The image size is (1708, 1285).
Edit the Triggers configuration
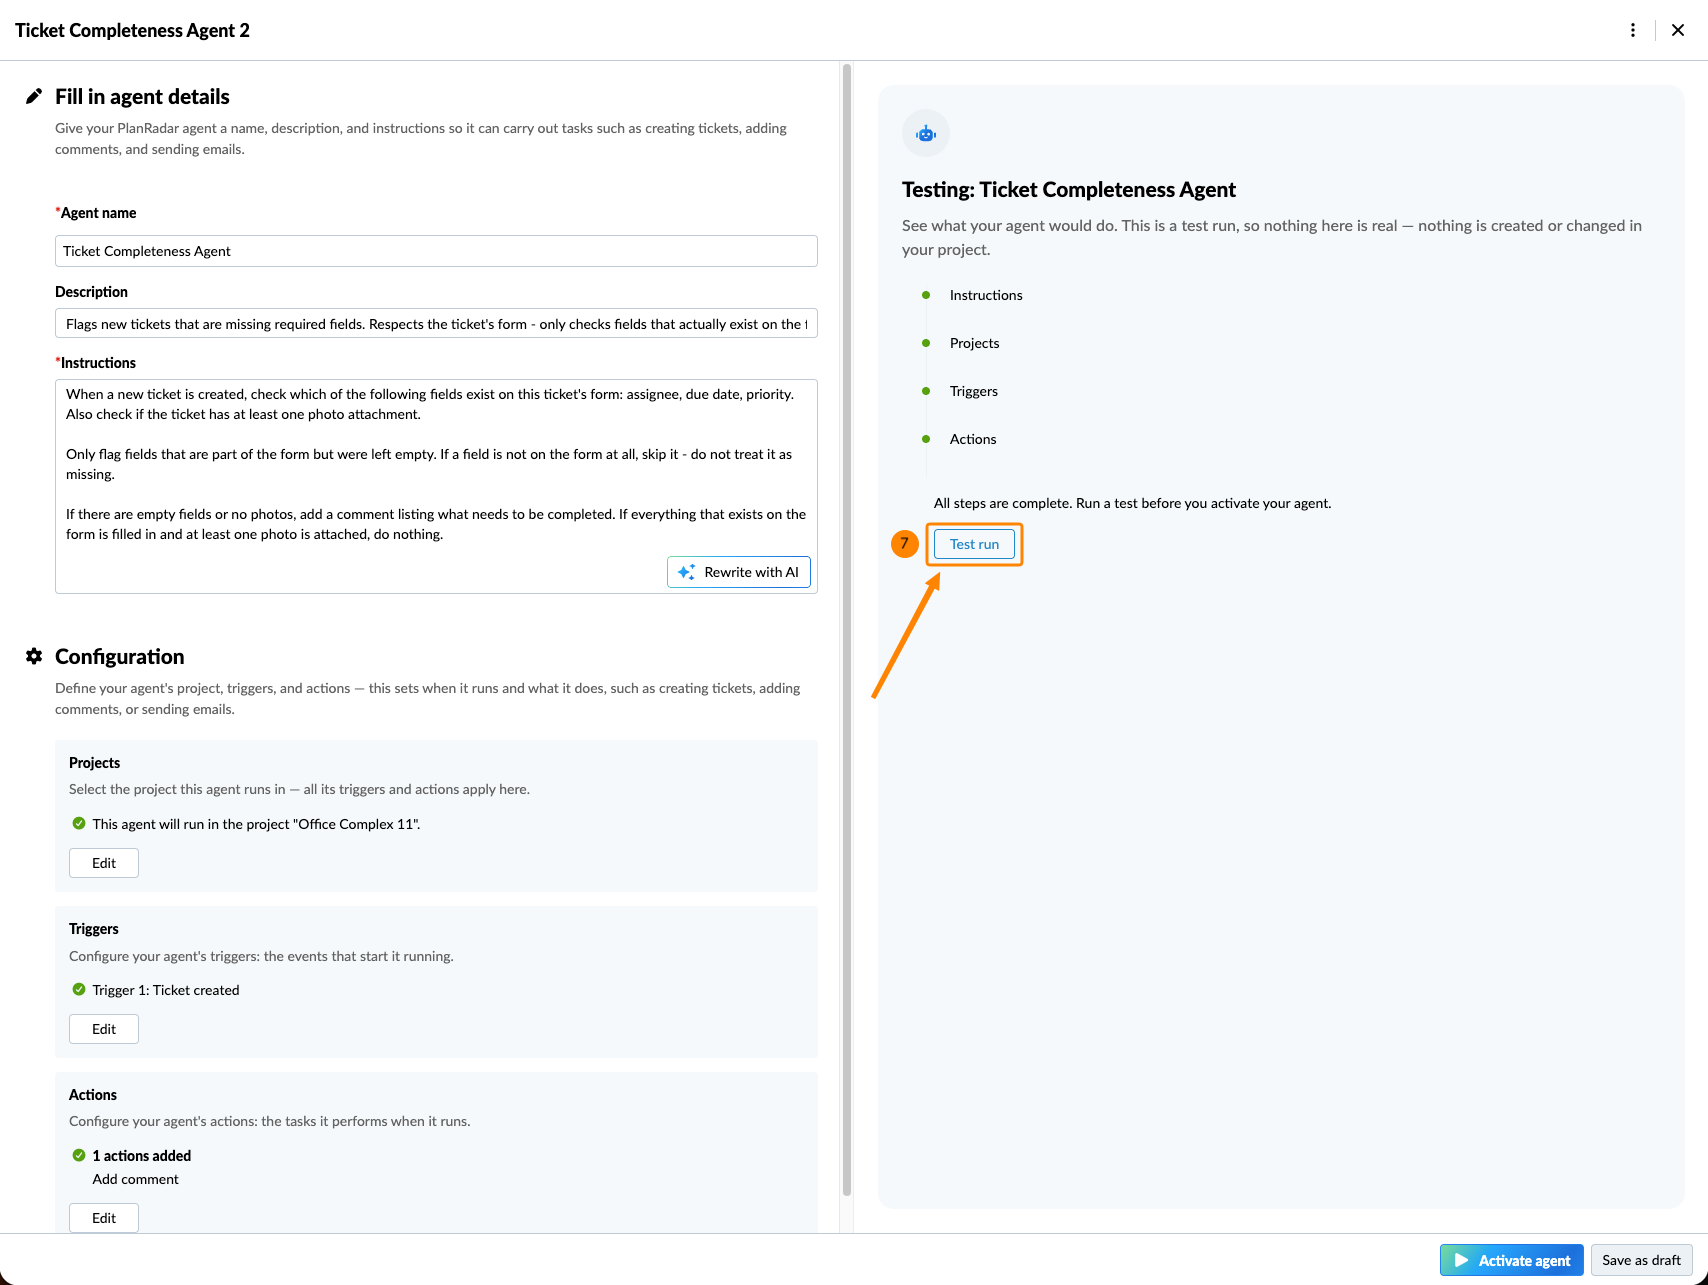(x=104, y=1029)
